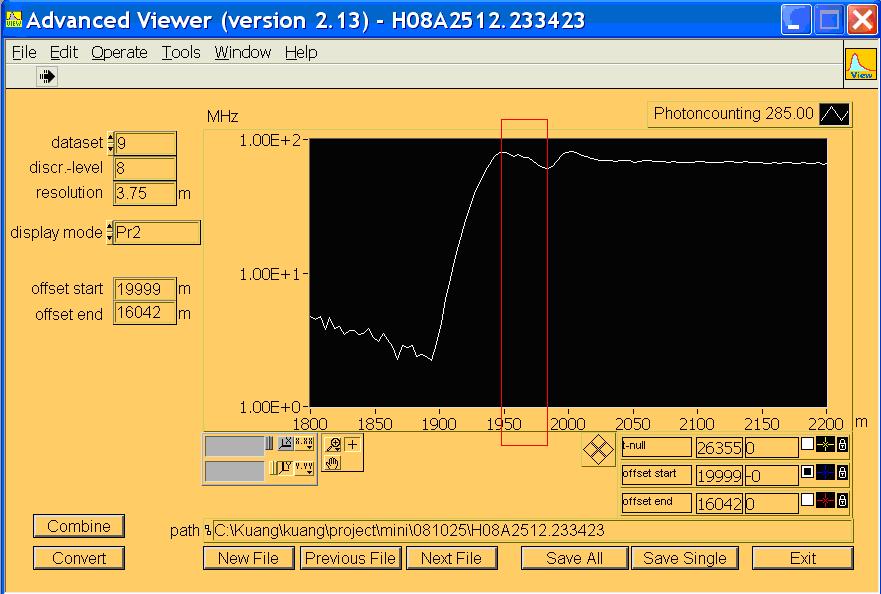Click the dataset stepper arrows

tap(110, 143)
